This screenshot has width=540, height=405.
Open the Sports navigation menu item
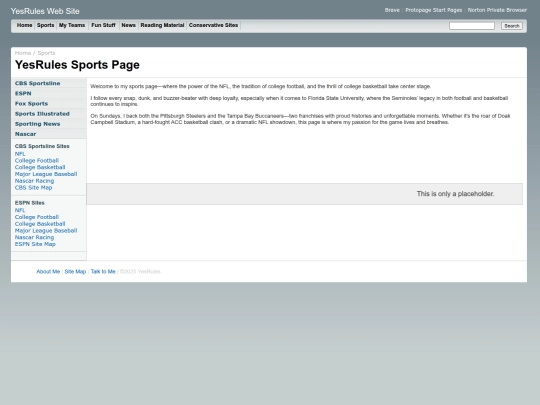pos(45,25)
